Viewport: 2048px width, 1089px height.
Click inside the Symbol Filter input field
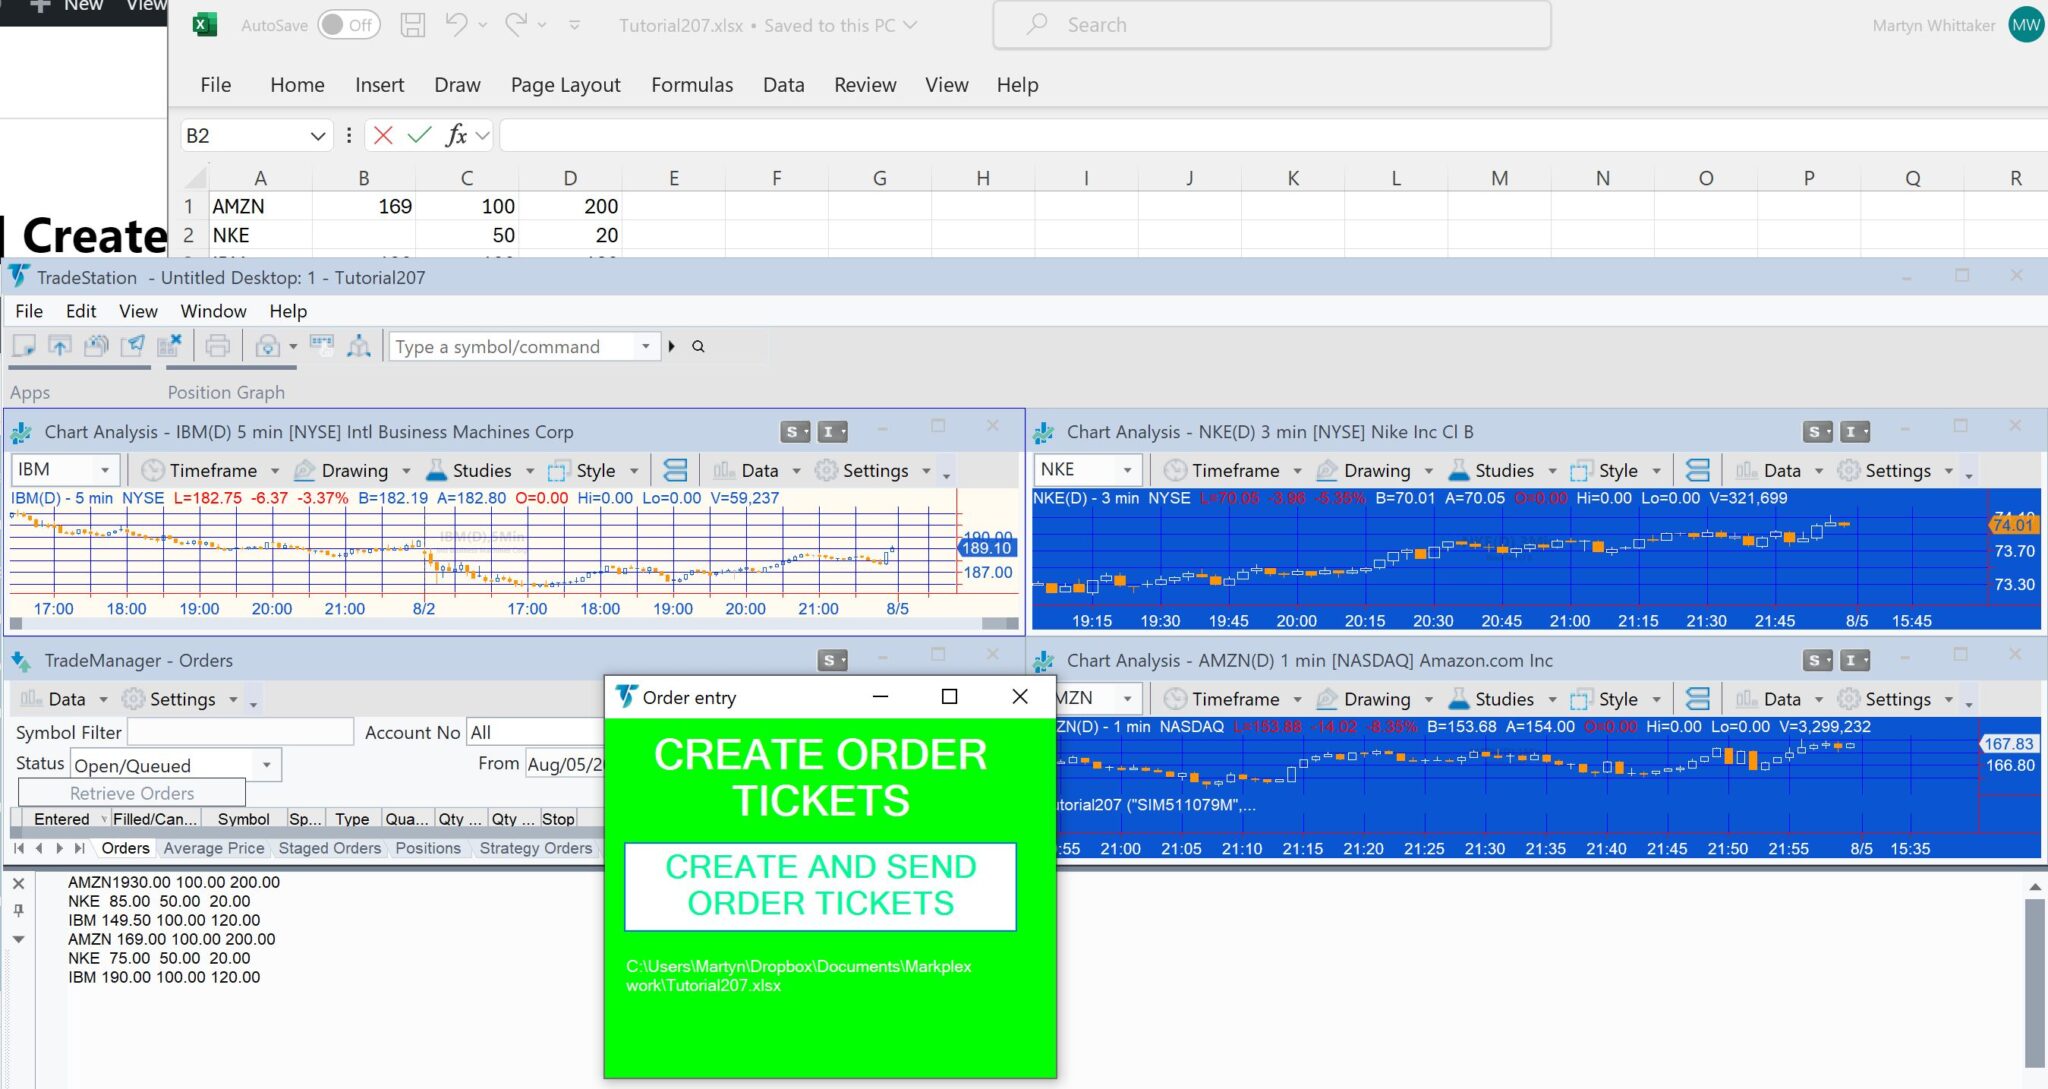pos(238,731)
